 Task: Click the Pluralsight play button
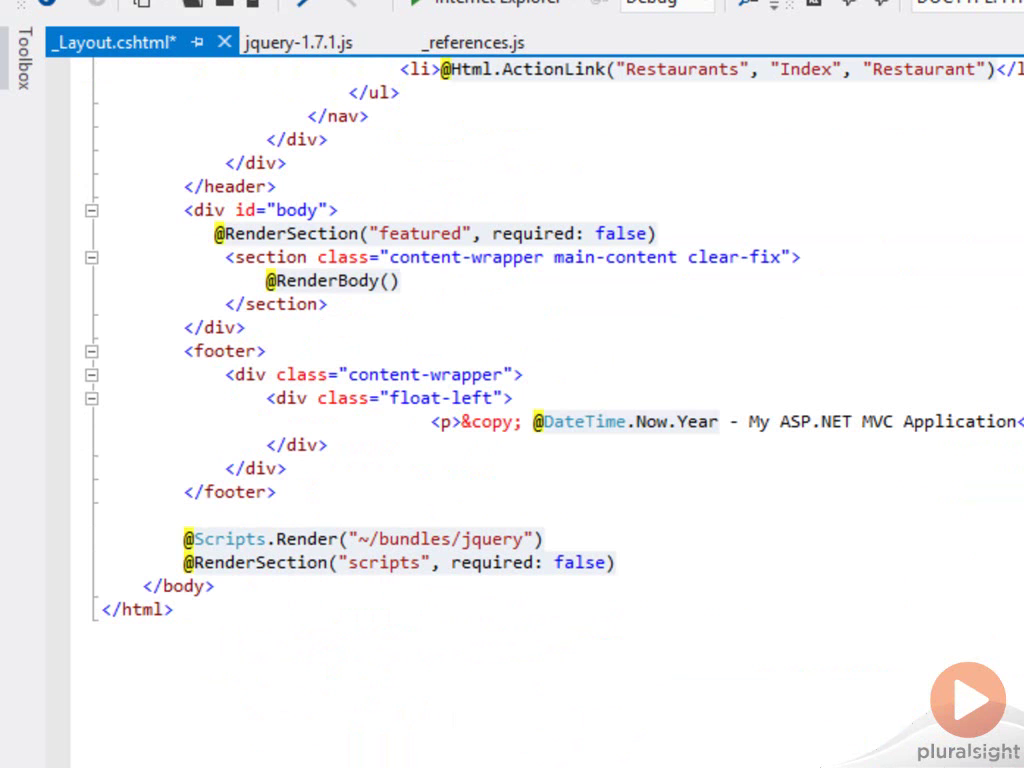pyautogui.click(x=967, y=700)
